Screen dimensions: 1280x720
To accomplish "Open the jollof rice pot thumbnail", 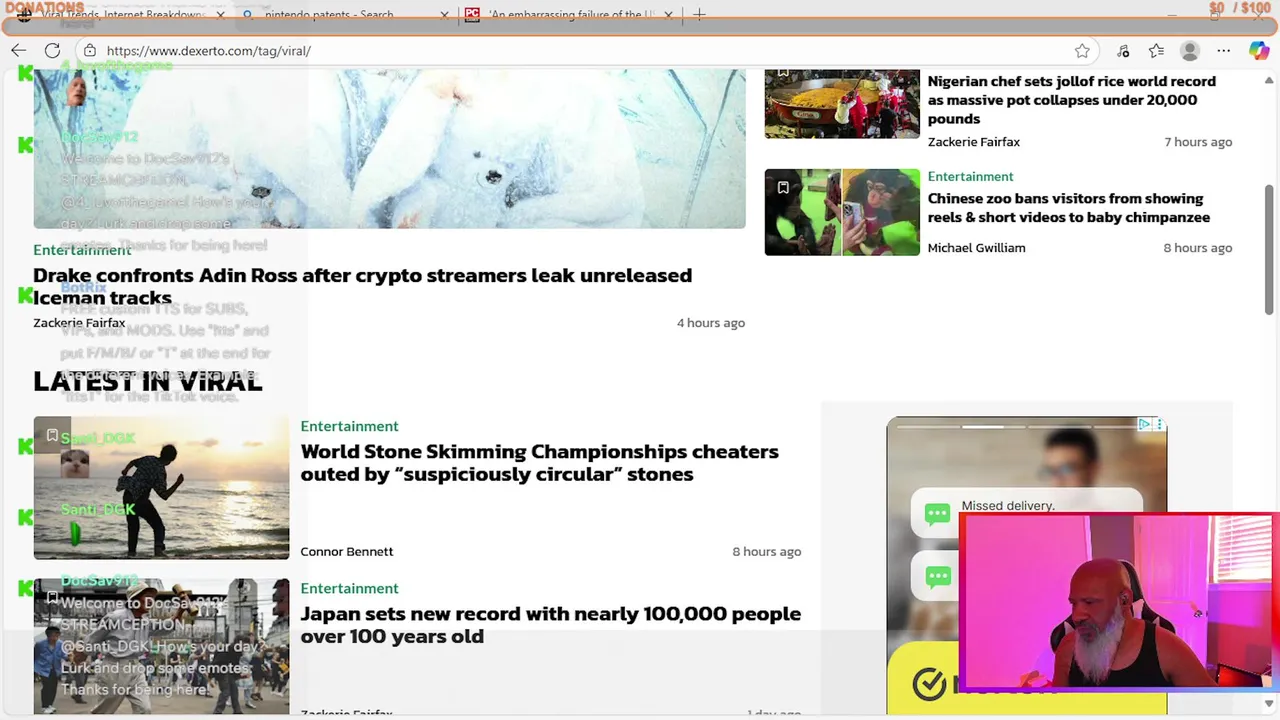I will coord(842,104).
